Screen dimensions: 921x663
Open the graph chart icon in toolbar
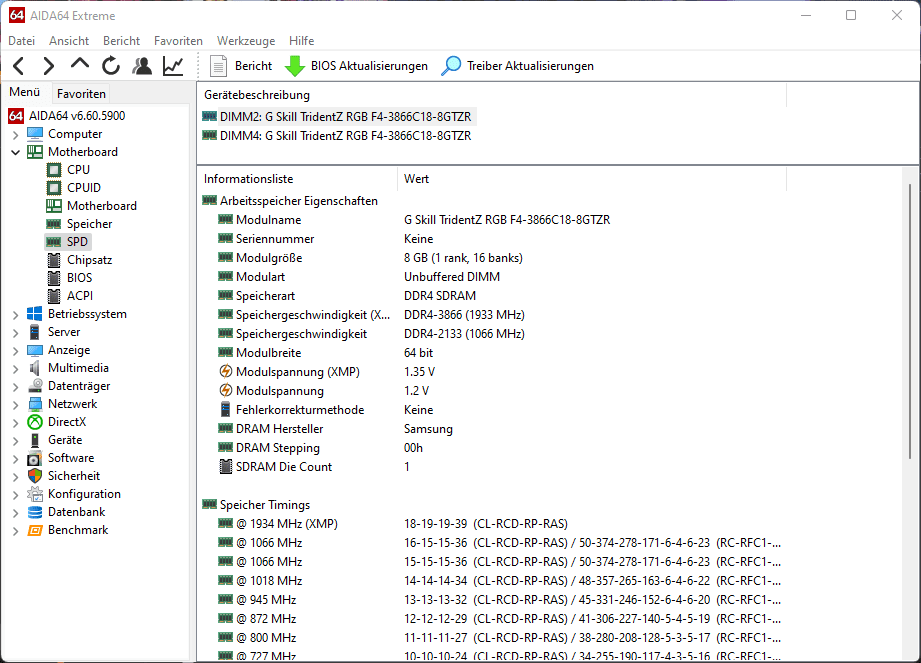(173, 66)
